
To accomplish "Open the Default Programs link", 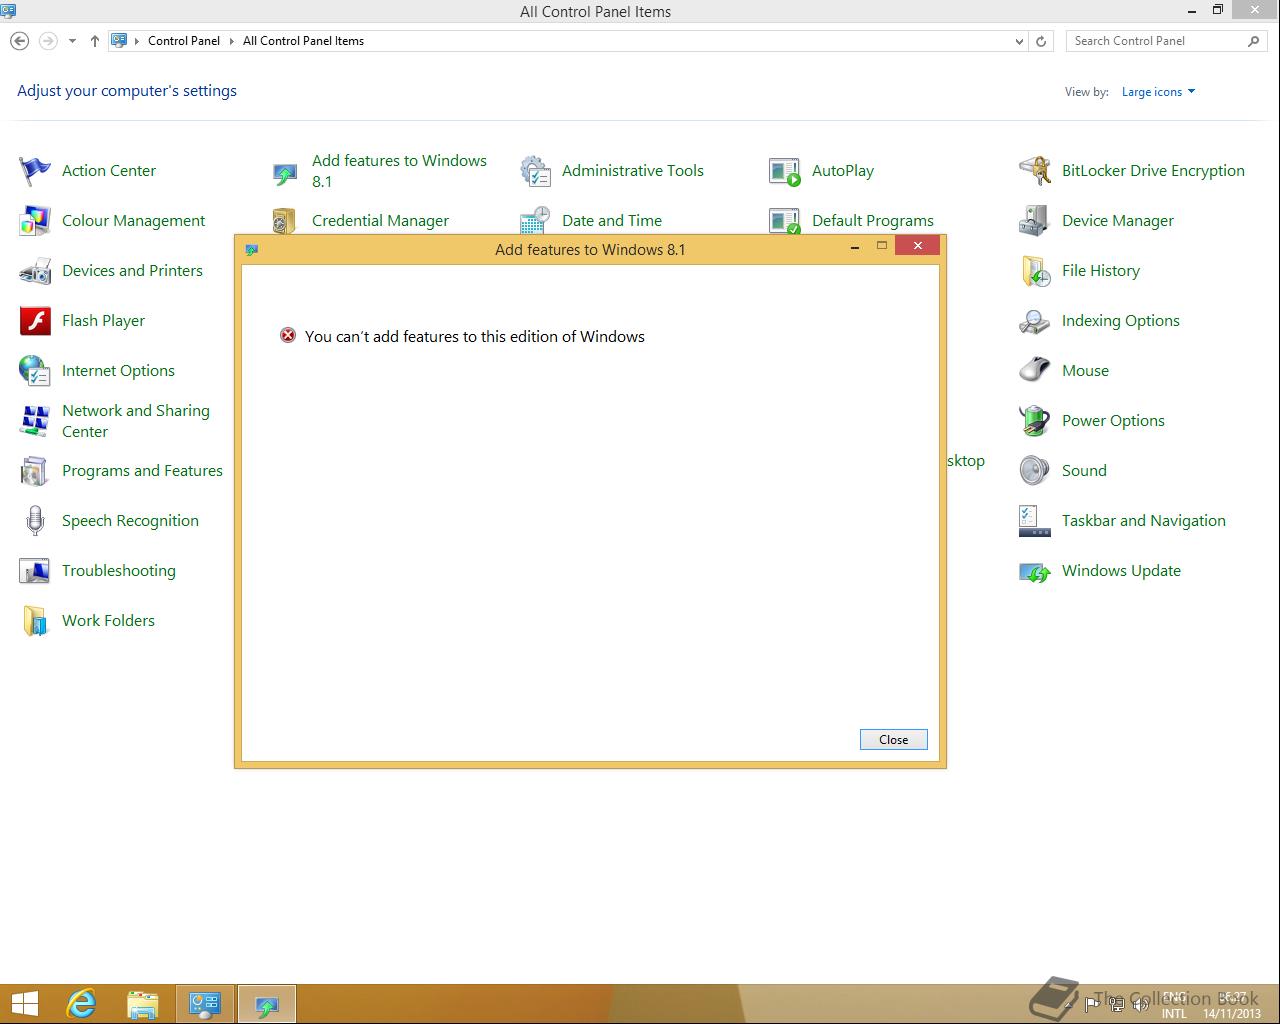I will tap(873, 221).
